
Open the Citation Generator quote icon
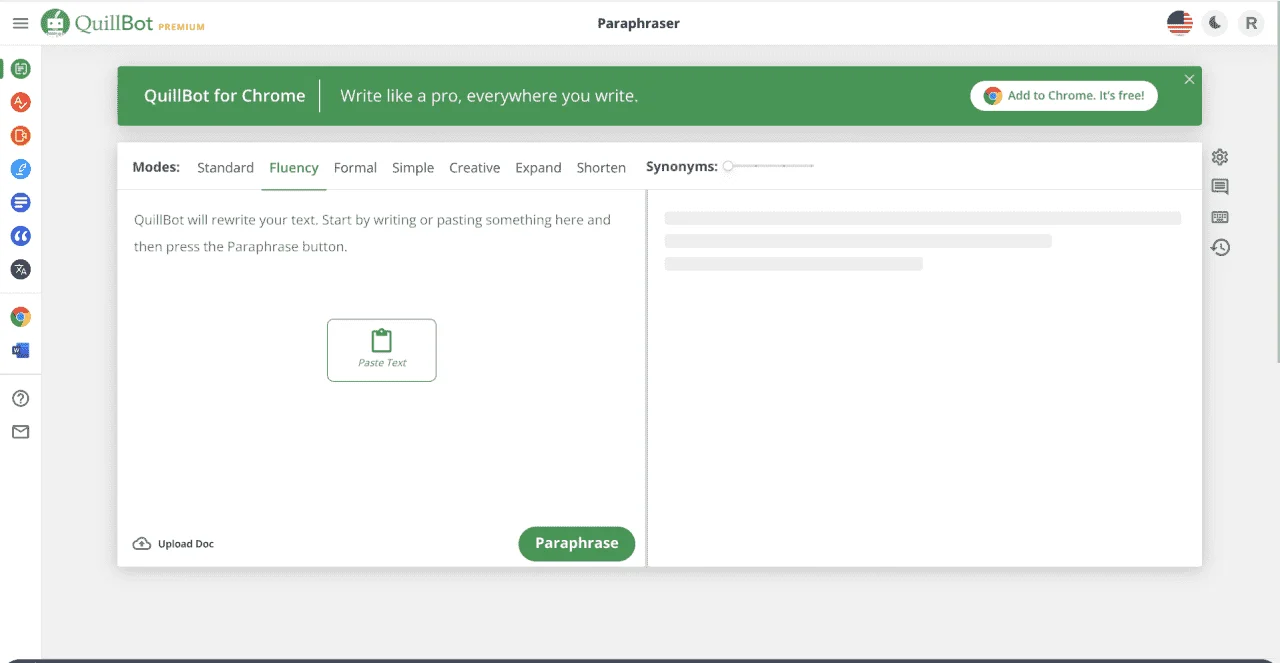coord(20,236)
